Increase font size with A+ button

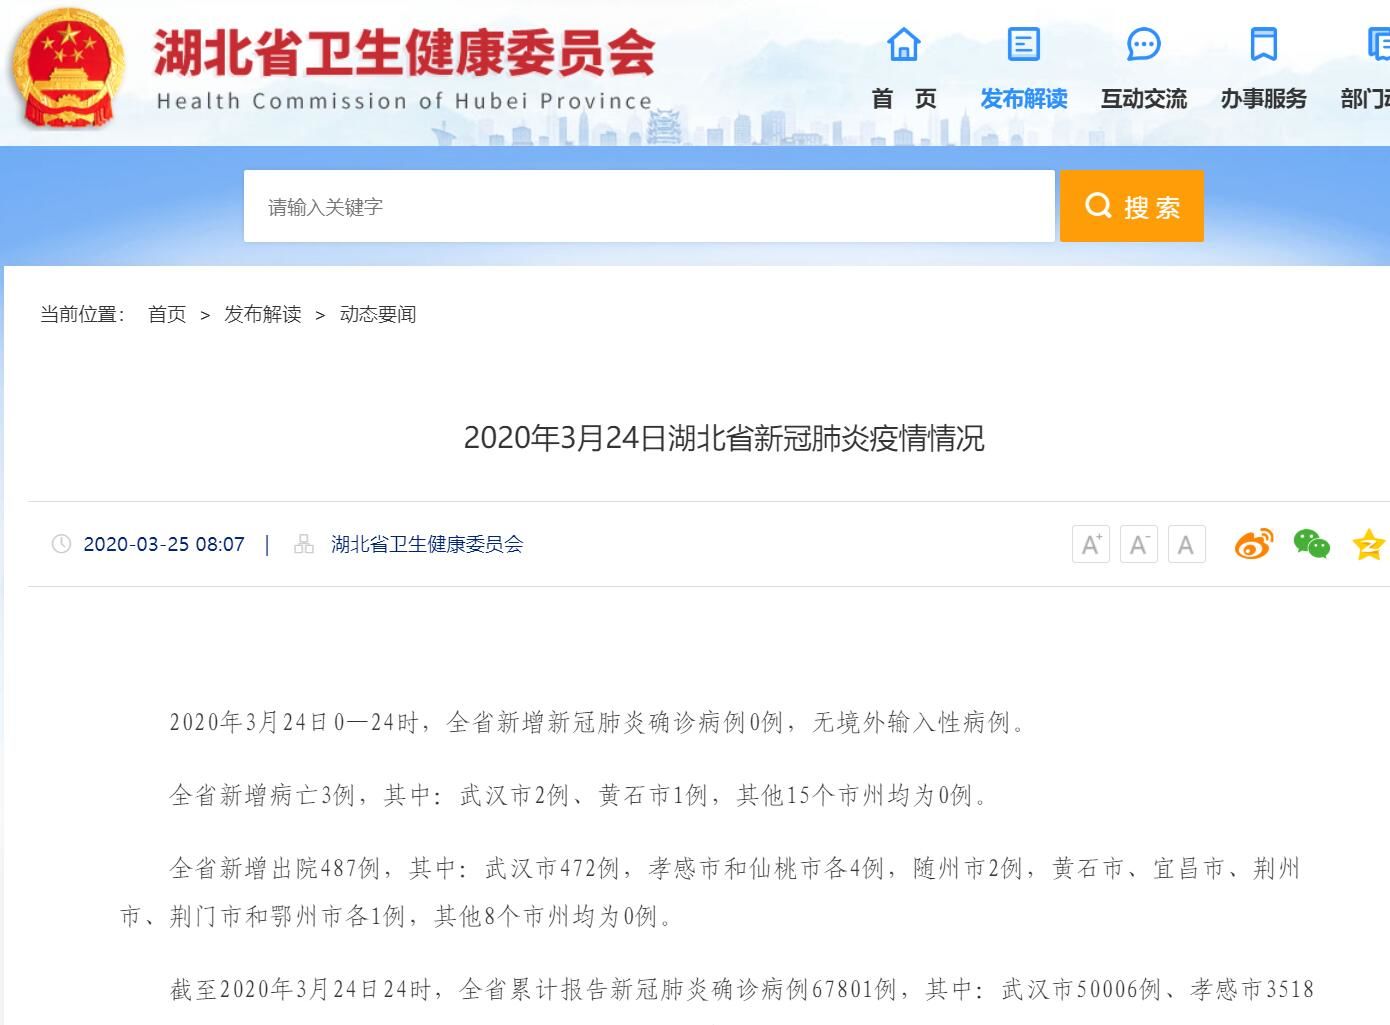1090,544
